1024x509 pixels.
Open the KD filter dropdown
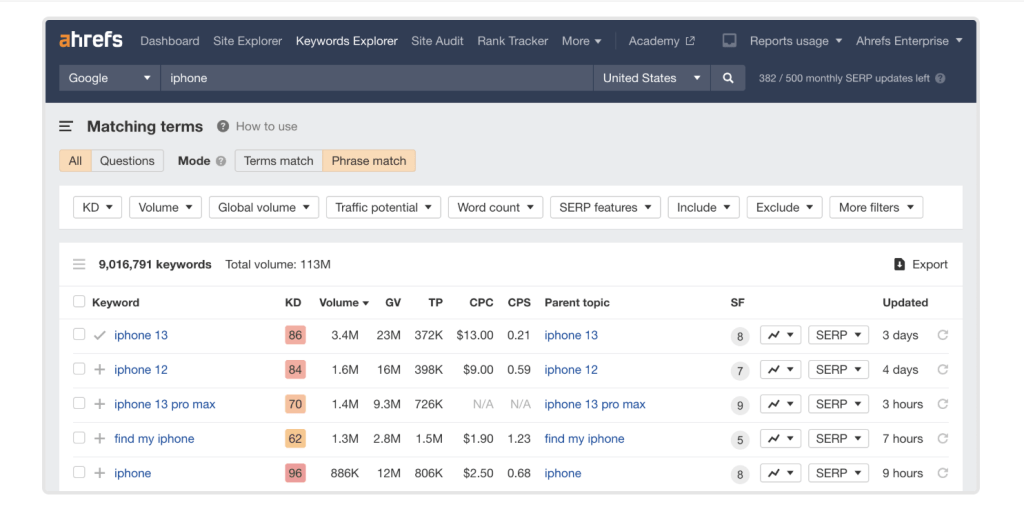point(97,207)
